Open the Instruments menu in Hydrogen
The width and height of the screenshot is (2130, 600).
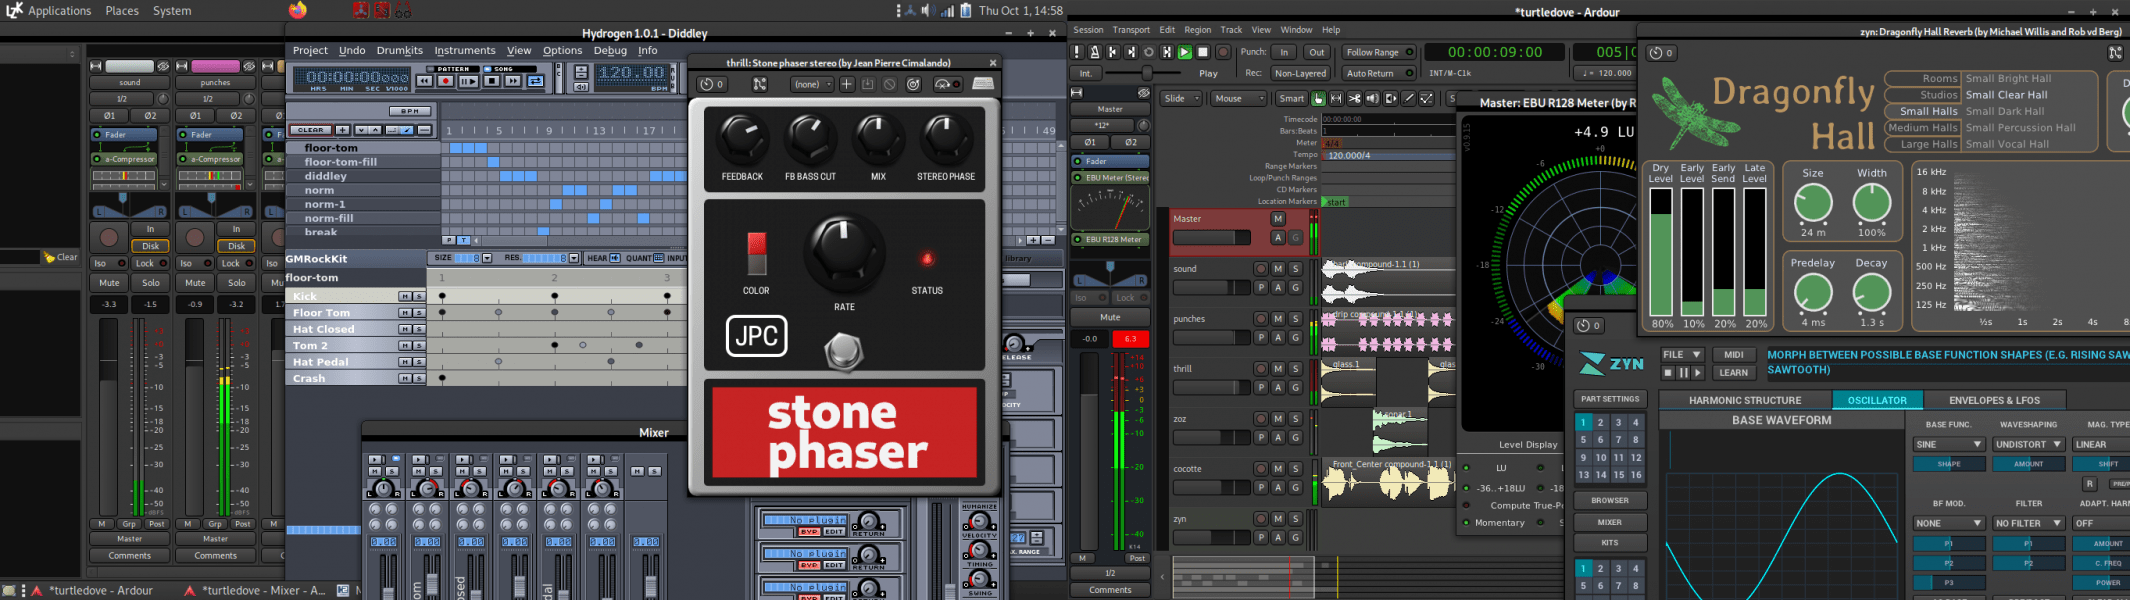click(464, 50)
